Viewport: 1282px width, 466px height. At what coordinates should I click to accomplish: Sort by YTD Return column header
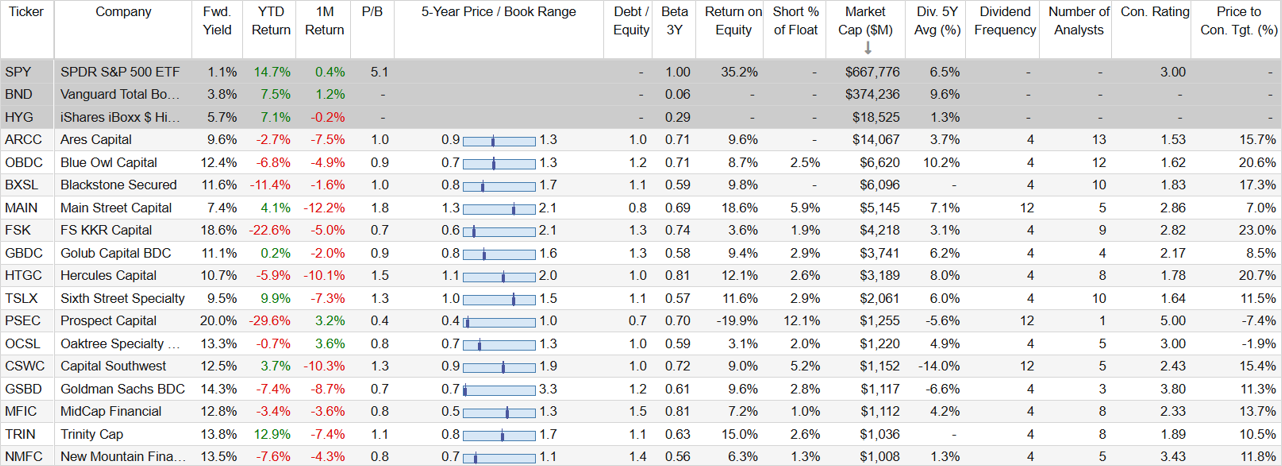pos(269,21)
